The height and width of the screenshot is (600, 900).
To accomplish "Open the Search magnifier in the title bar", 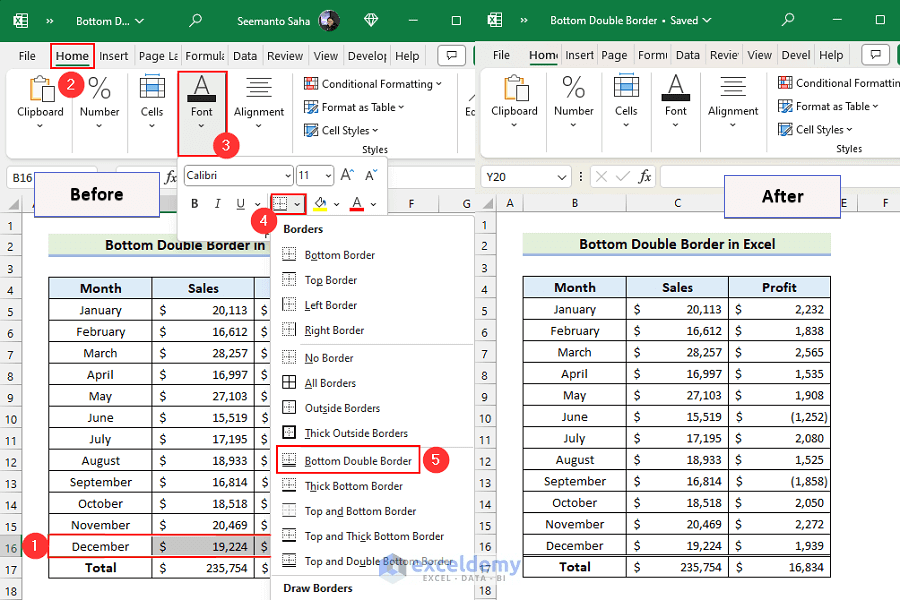I will 195,20.
